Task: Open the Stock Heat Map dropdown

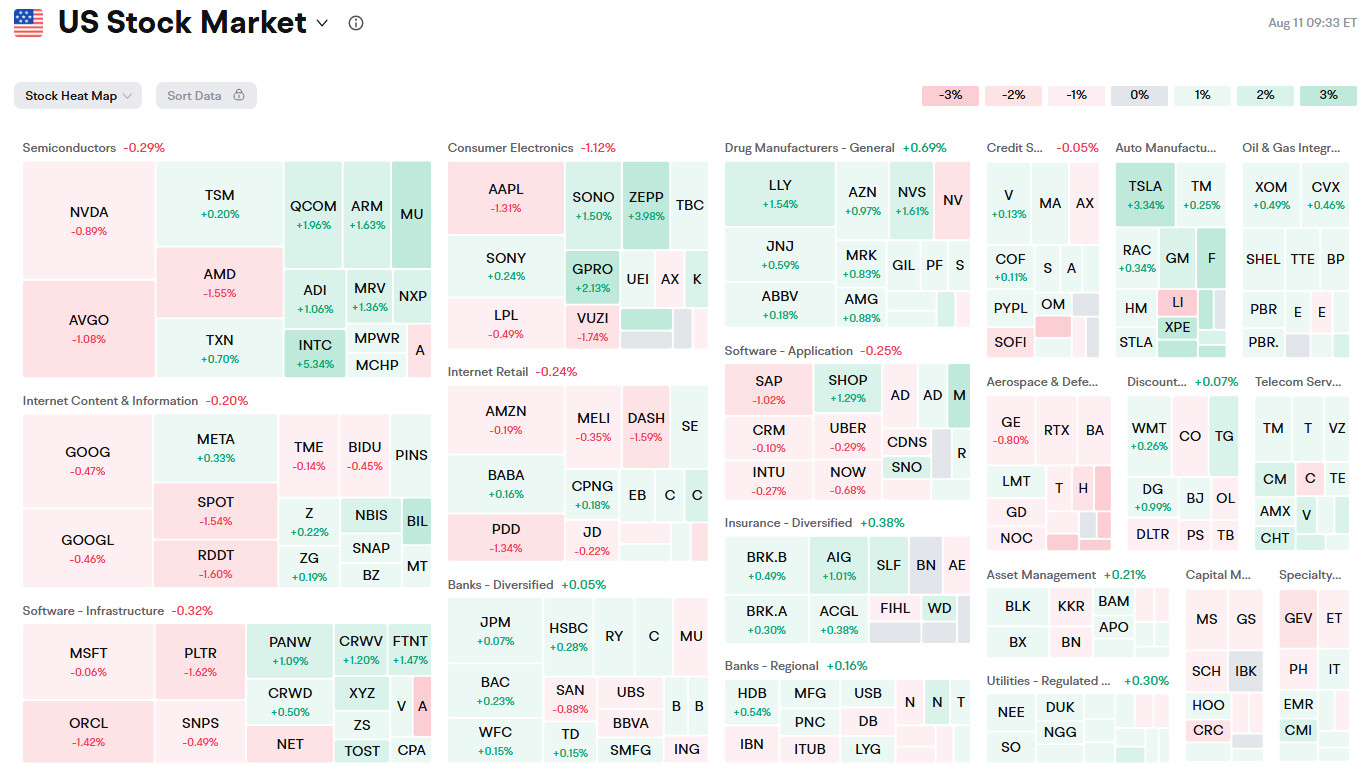Action: click(x=78, y=96)
